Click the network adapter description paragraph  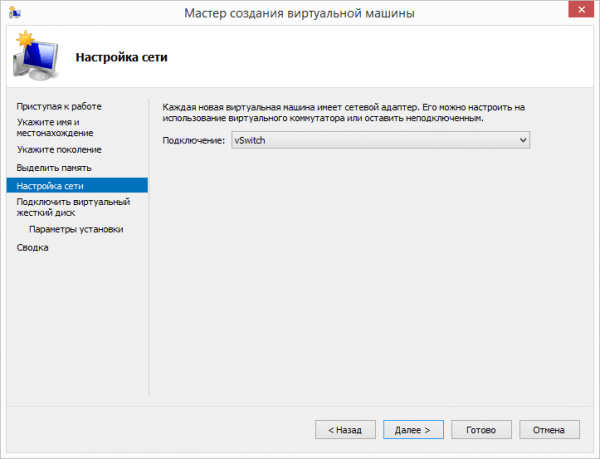(343, 112)
